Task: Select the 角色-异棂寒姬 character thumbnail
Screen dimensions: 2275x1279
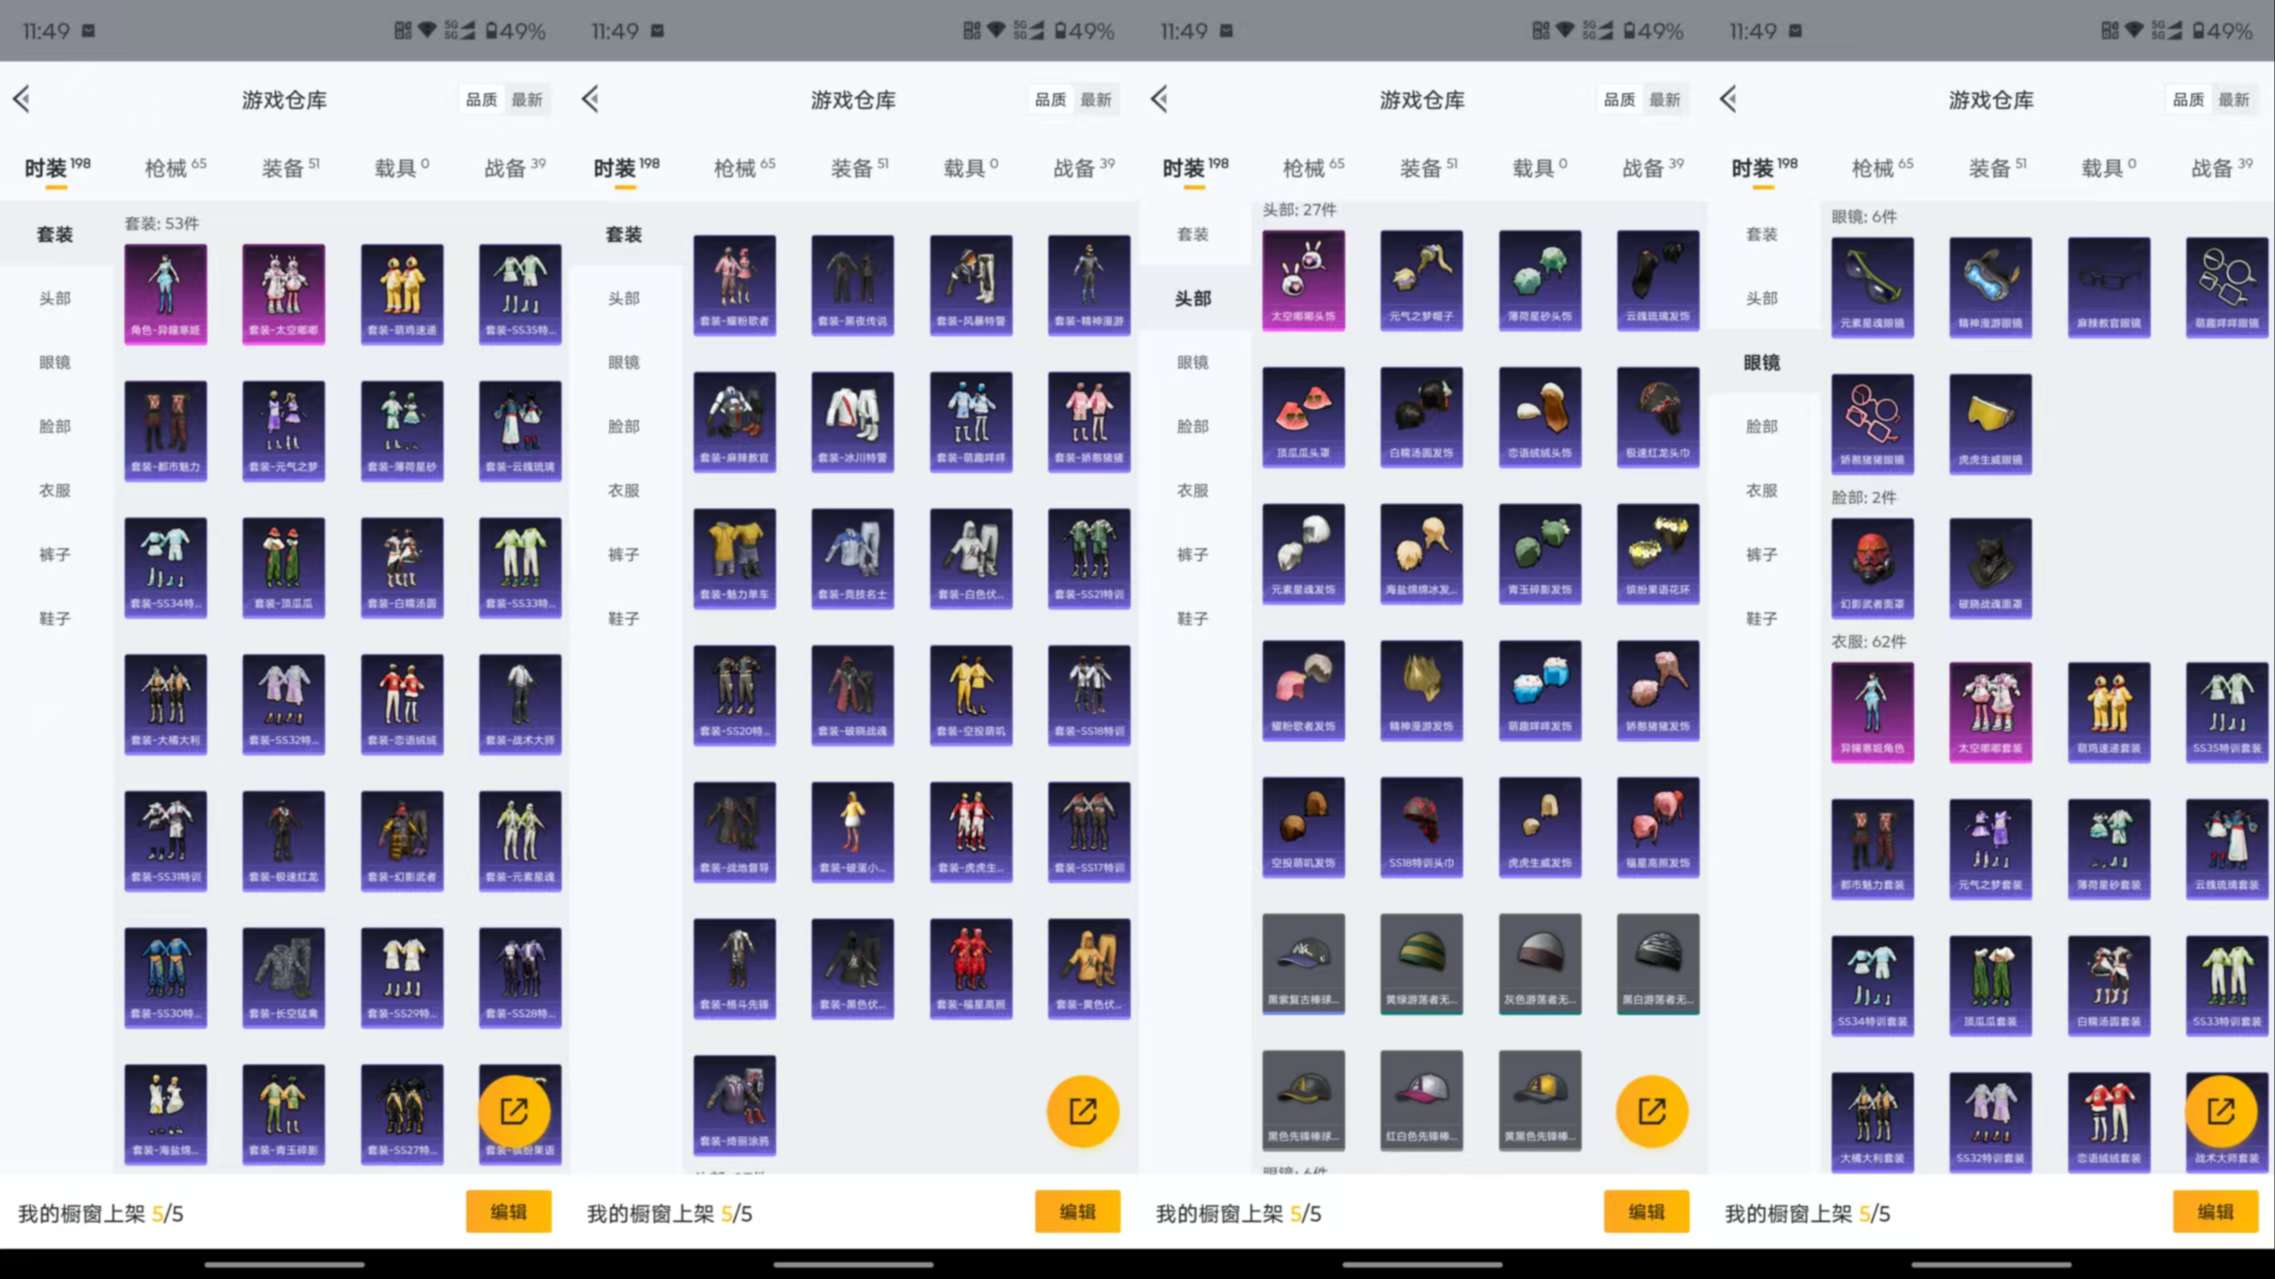Action: click(165, 293)
